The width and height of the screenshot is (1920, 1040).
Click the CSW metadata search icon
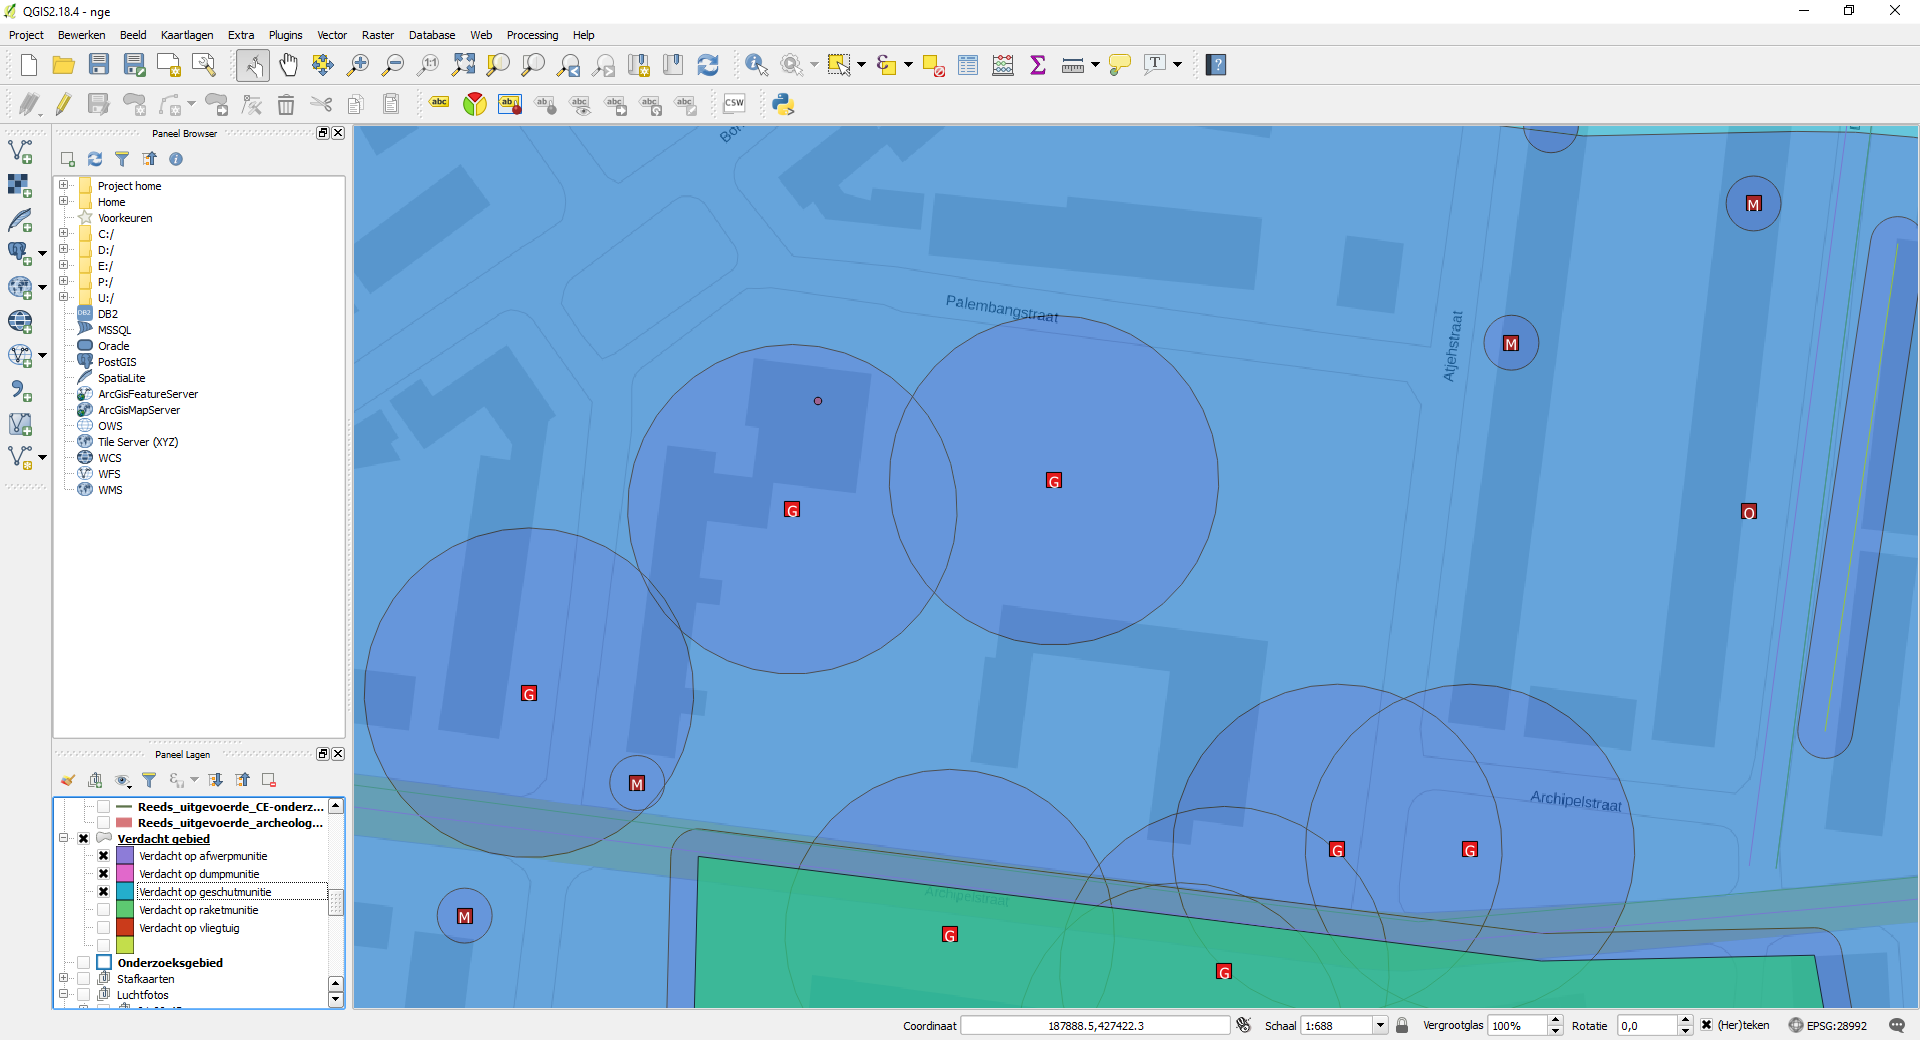pyautogui.click(x=734, y=104)
